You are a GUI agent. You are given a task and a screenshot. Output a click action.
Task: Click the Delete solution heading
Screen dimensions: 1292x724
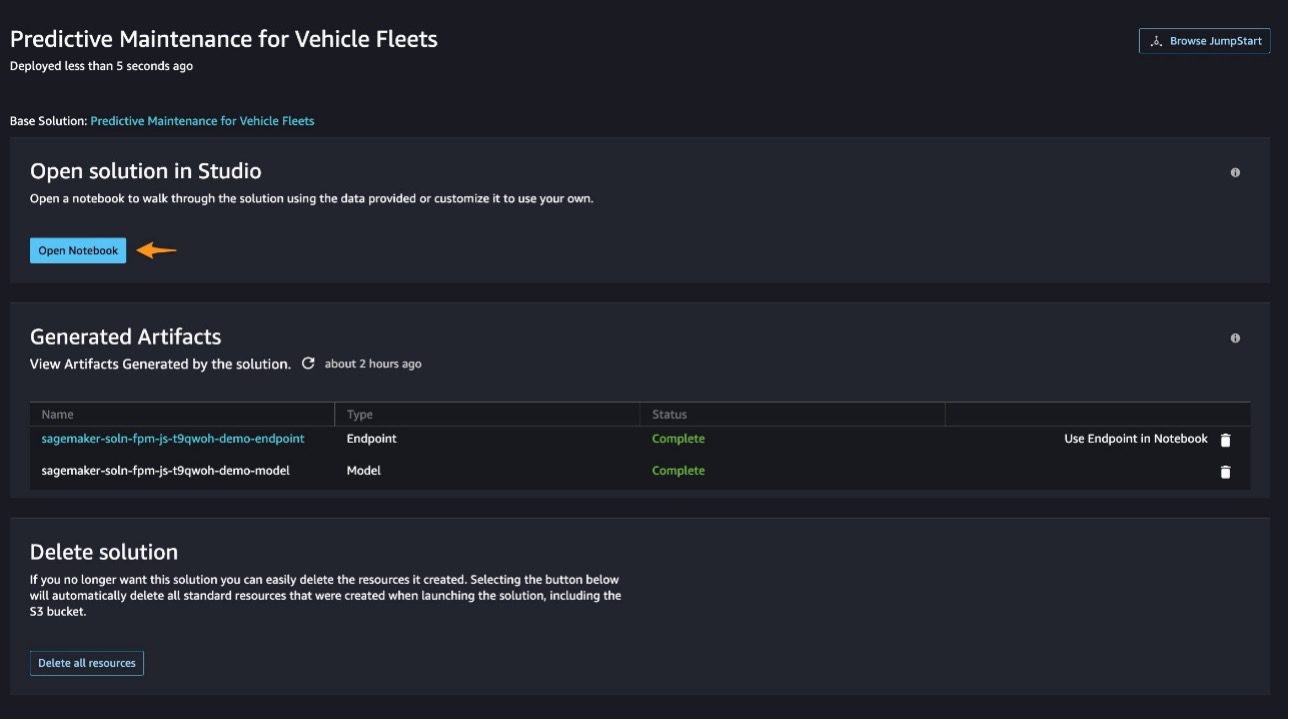tap(104, 552)
